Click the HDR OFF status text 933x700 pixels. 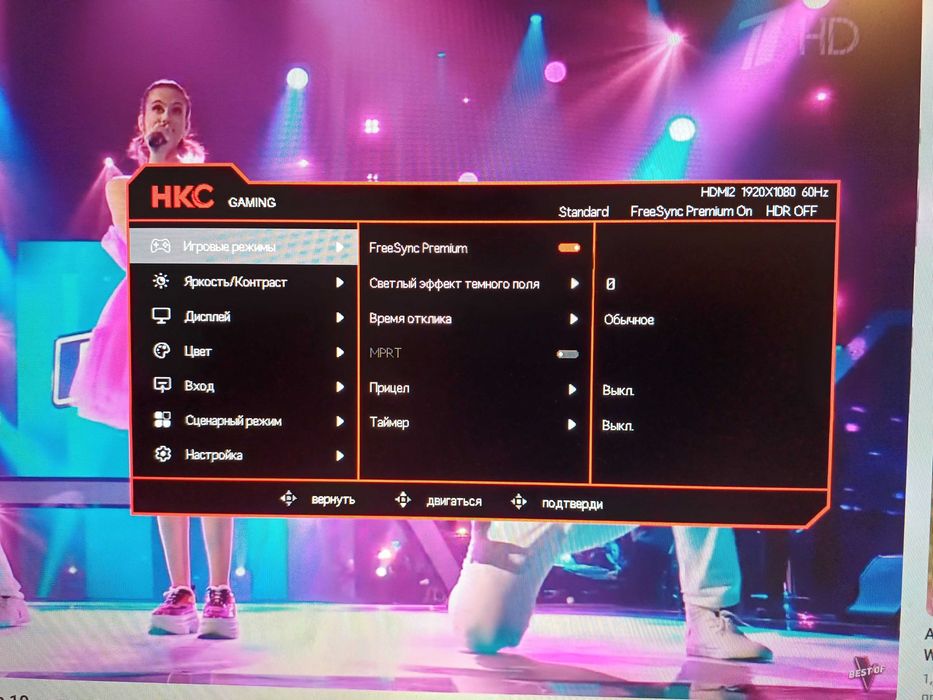click(x=791, y=211)
